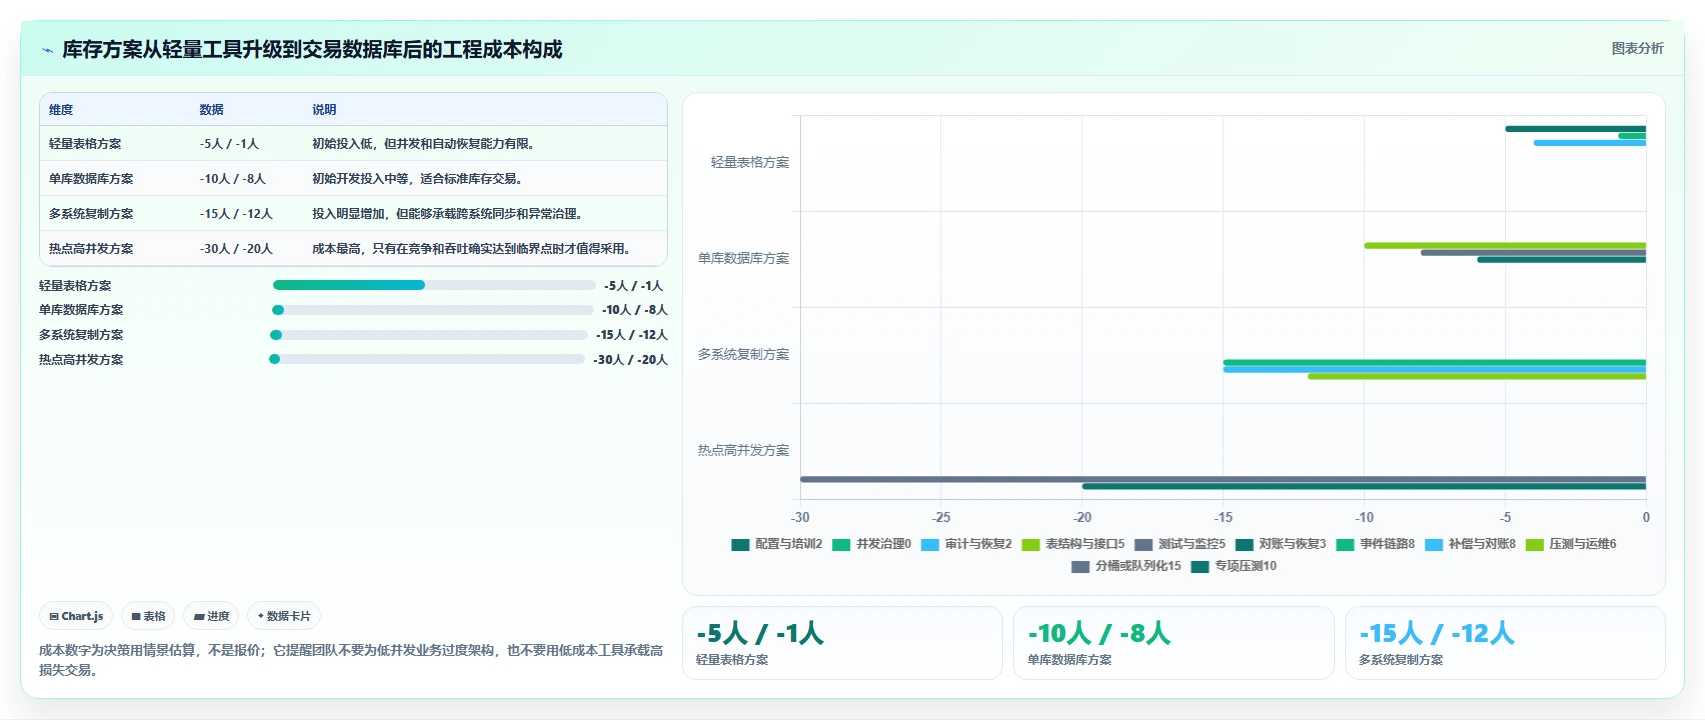Click chart y-axis label 轻量表格方案
The width and height of the screenshot is (1705, 720).
pyautogui.click(x=750, y=162)
